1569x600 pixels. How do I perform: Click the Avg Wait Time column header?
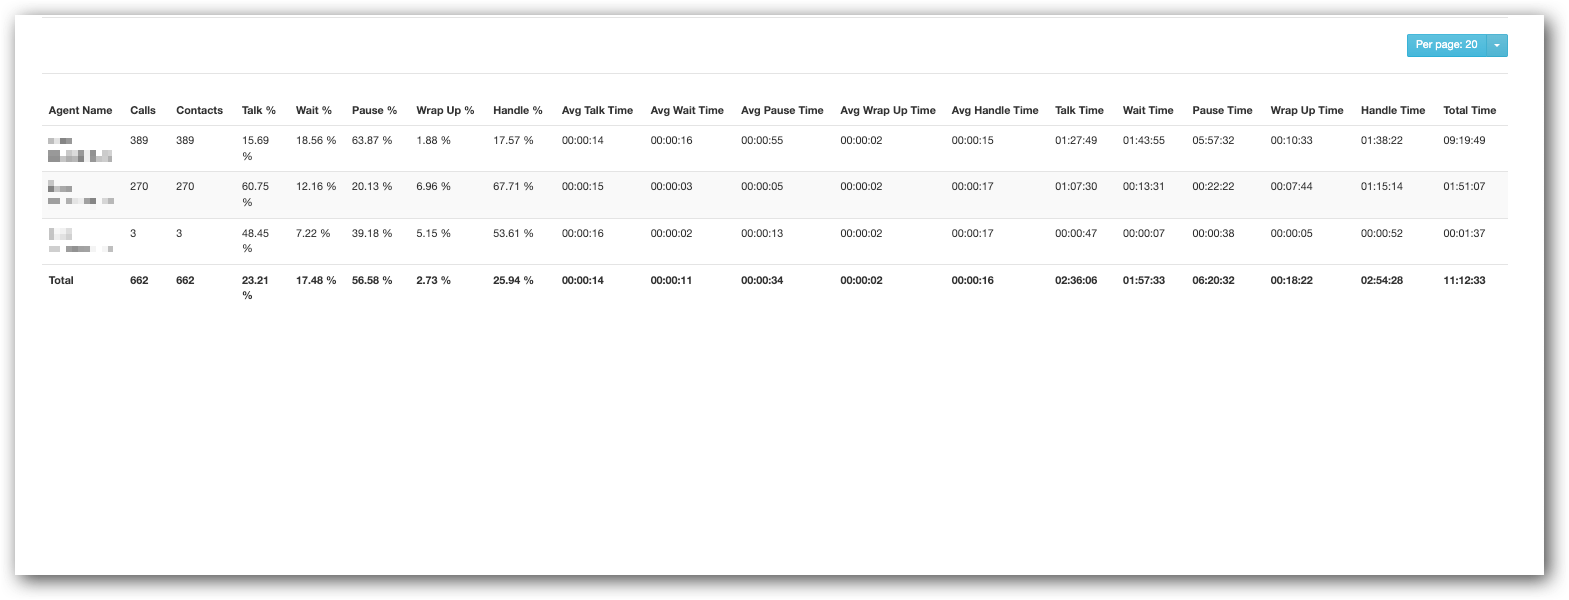[687, 111]
